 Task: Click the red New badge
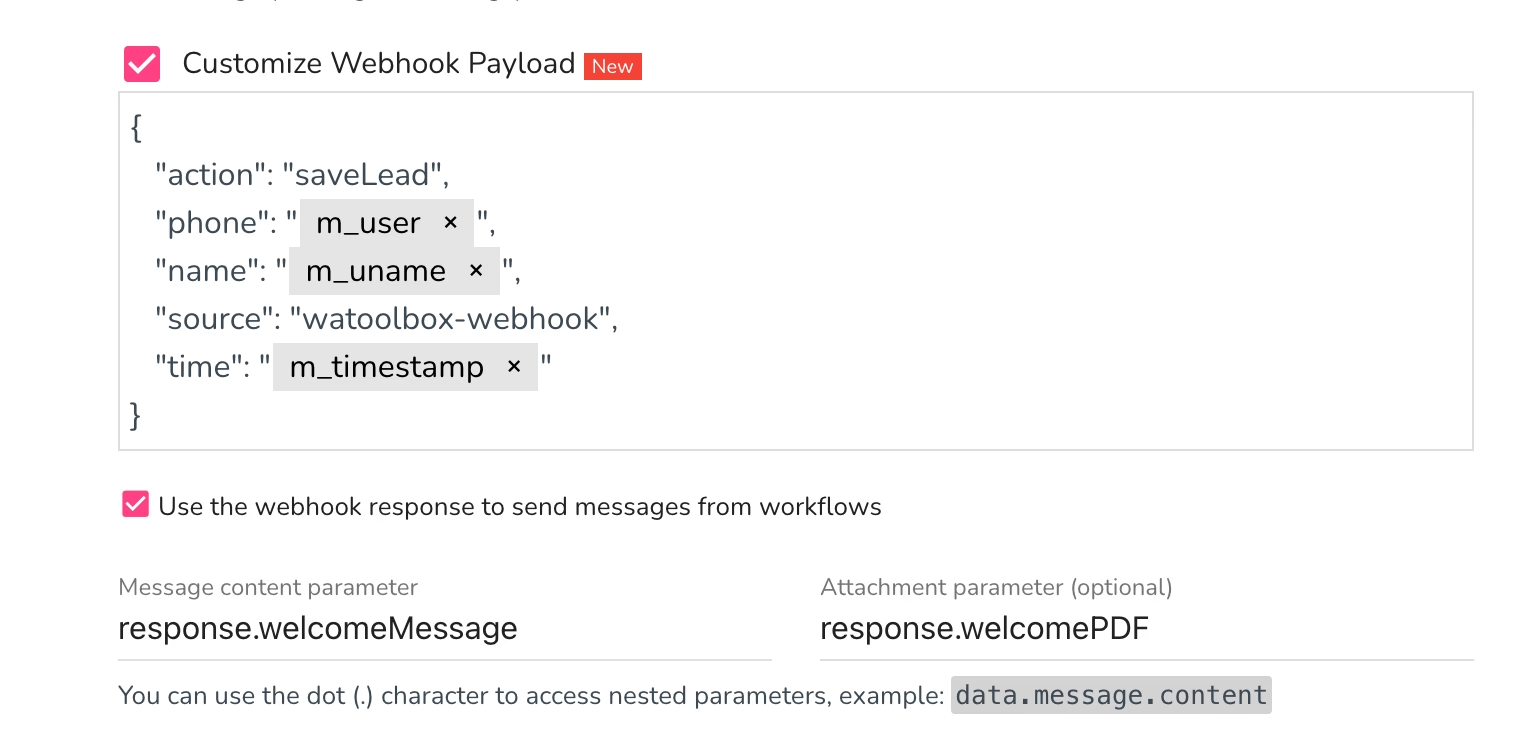tap(612, 66)
